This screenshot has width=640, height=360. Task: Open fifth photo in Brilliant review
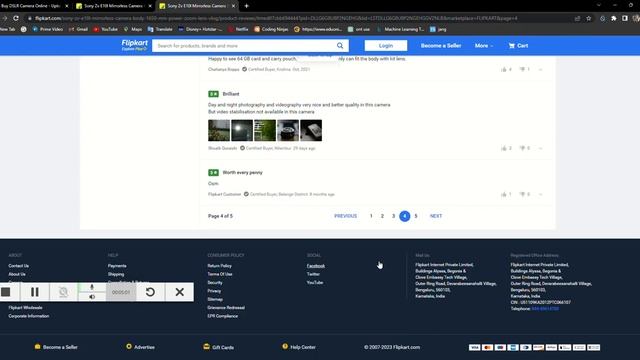click(311, 130)
